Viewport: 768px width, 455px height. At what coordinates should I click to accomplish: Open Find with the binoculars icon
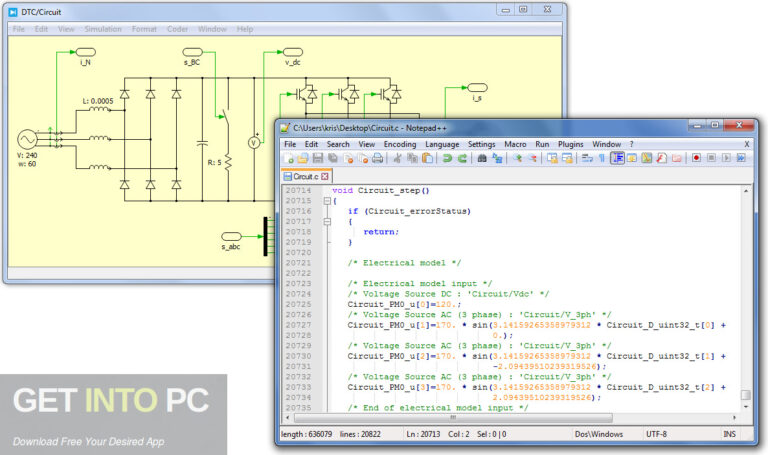482,158
